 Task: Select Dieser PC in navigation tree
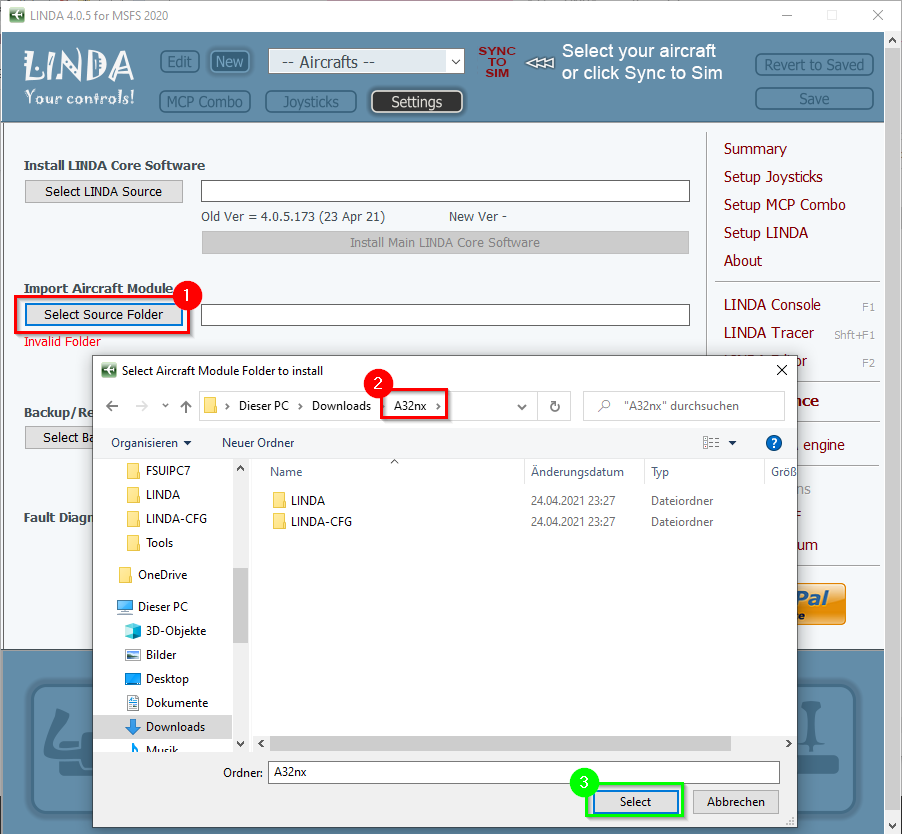point(162,607)
